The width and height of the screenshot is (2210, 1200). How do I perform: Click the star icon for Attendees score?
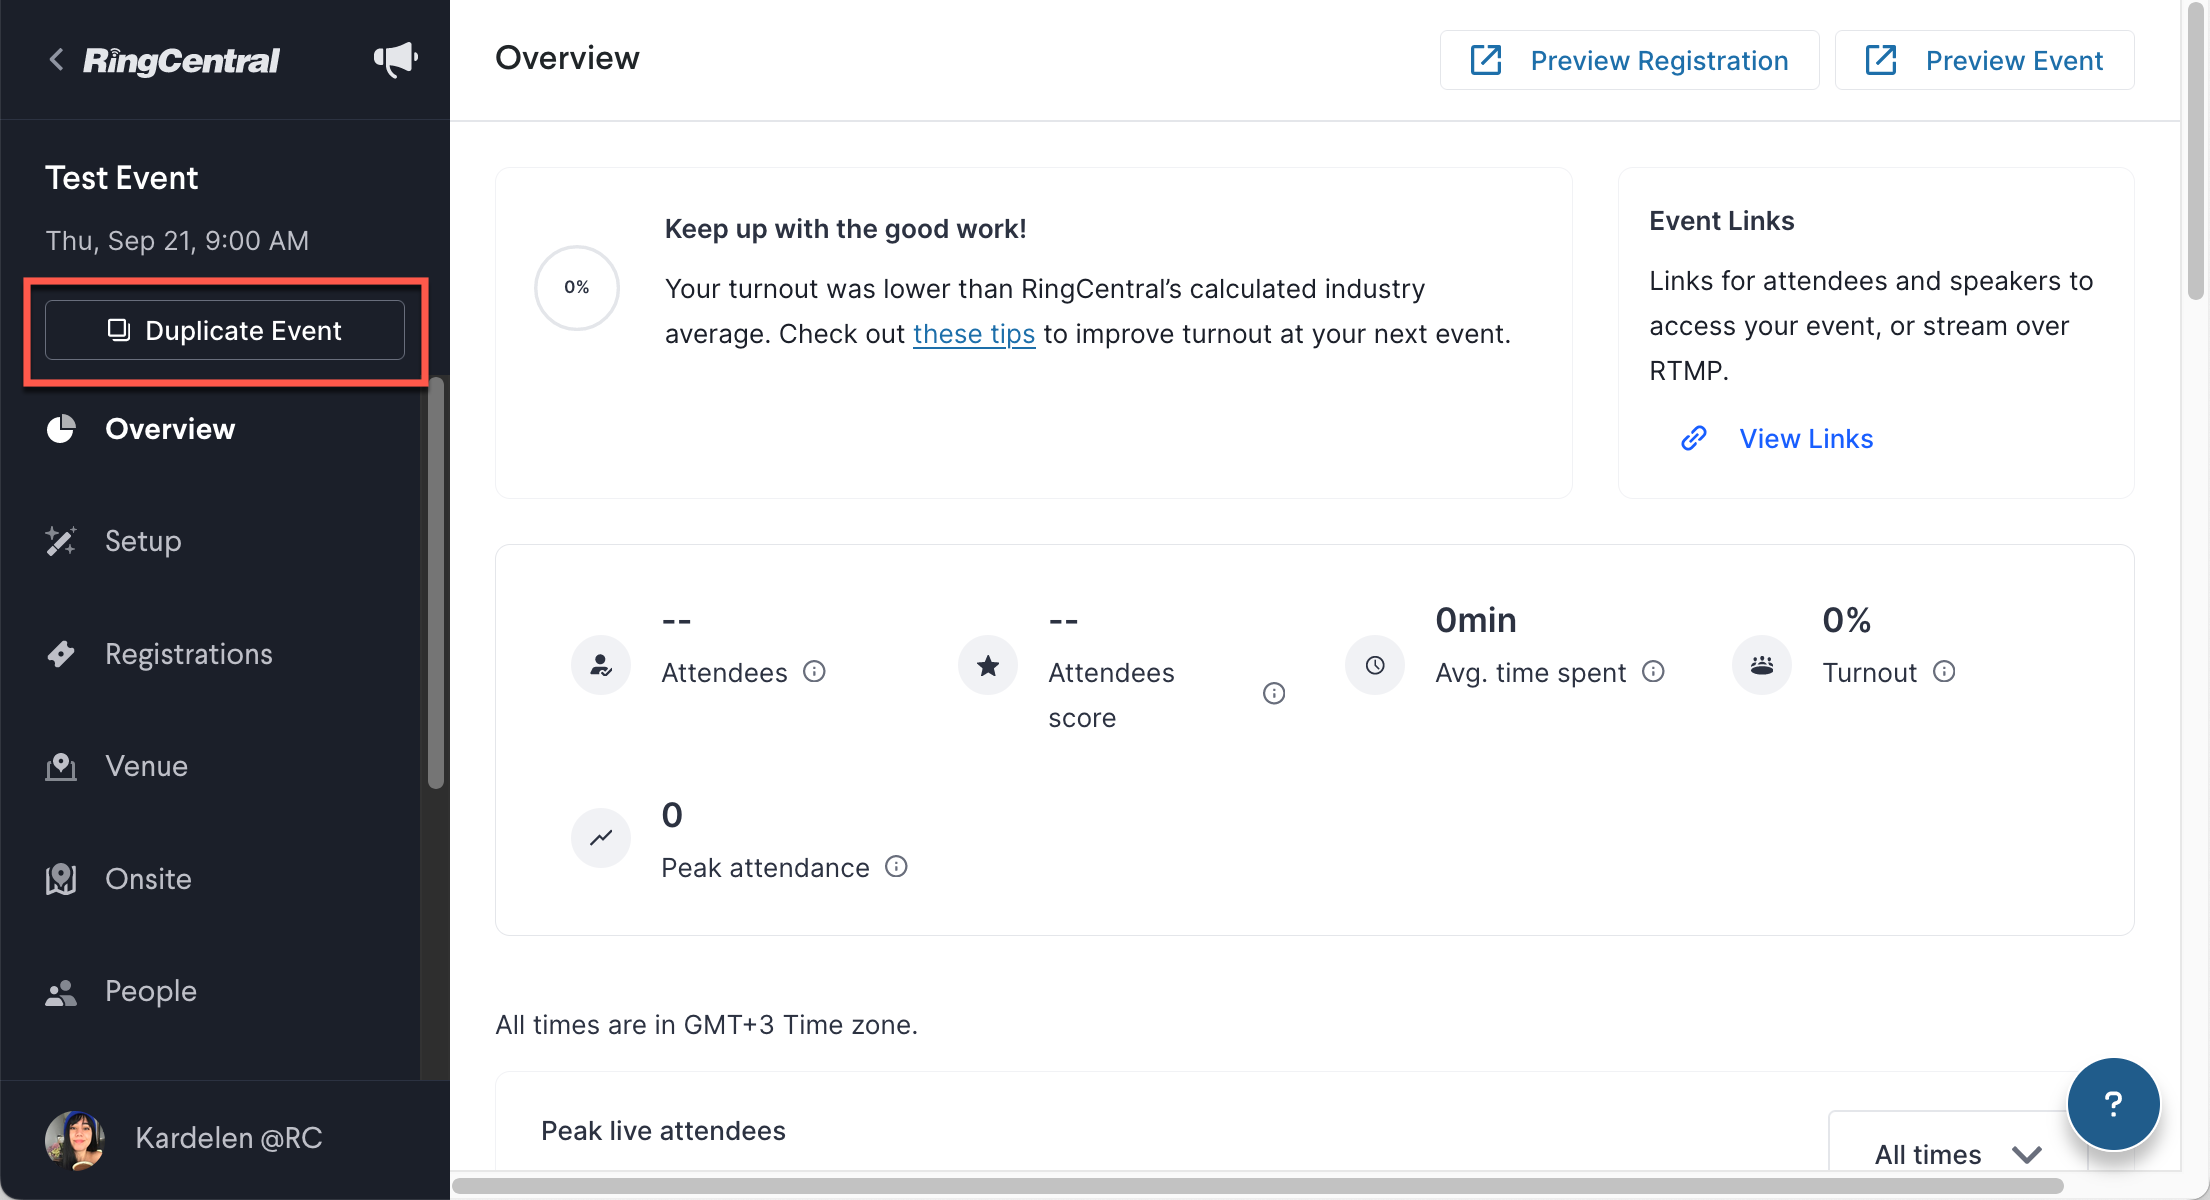point(988,665)
